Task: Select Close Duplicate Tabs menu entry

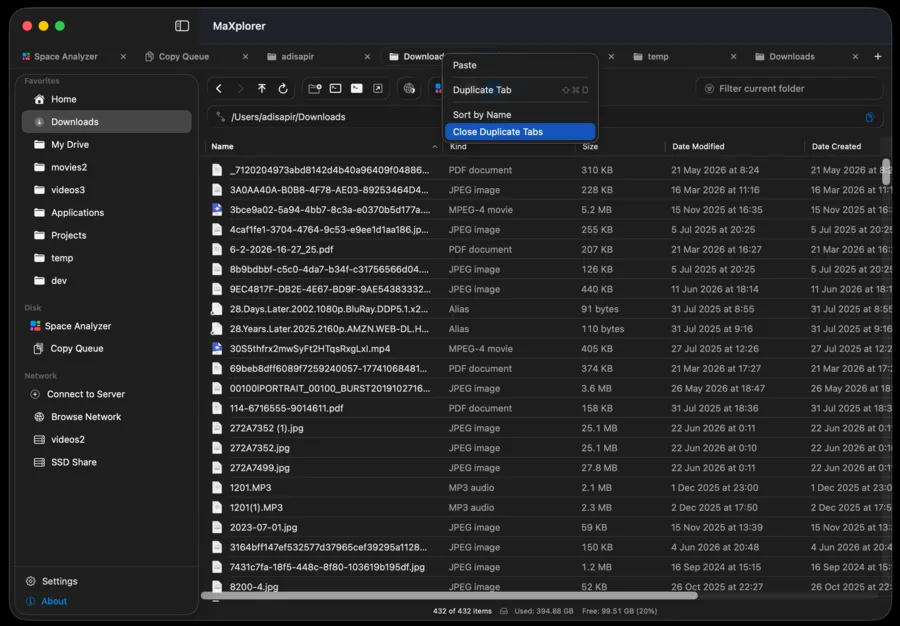Action: tap(520, 132)
